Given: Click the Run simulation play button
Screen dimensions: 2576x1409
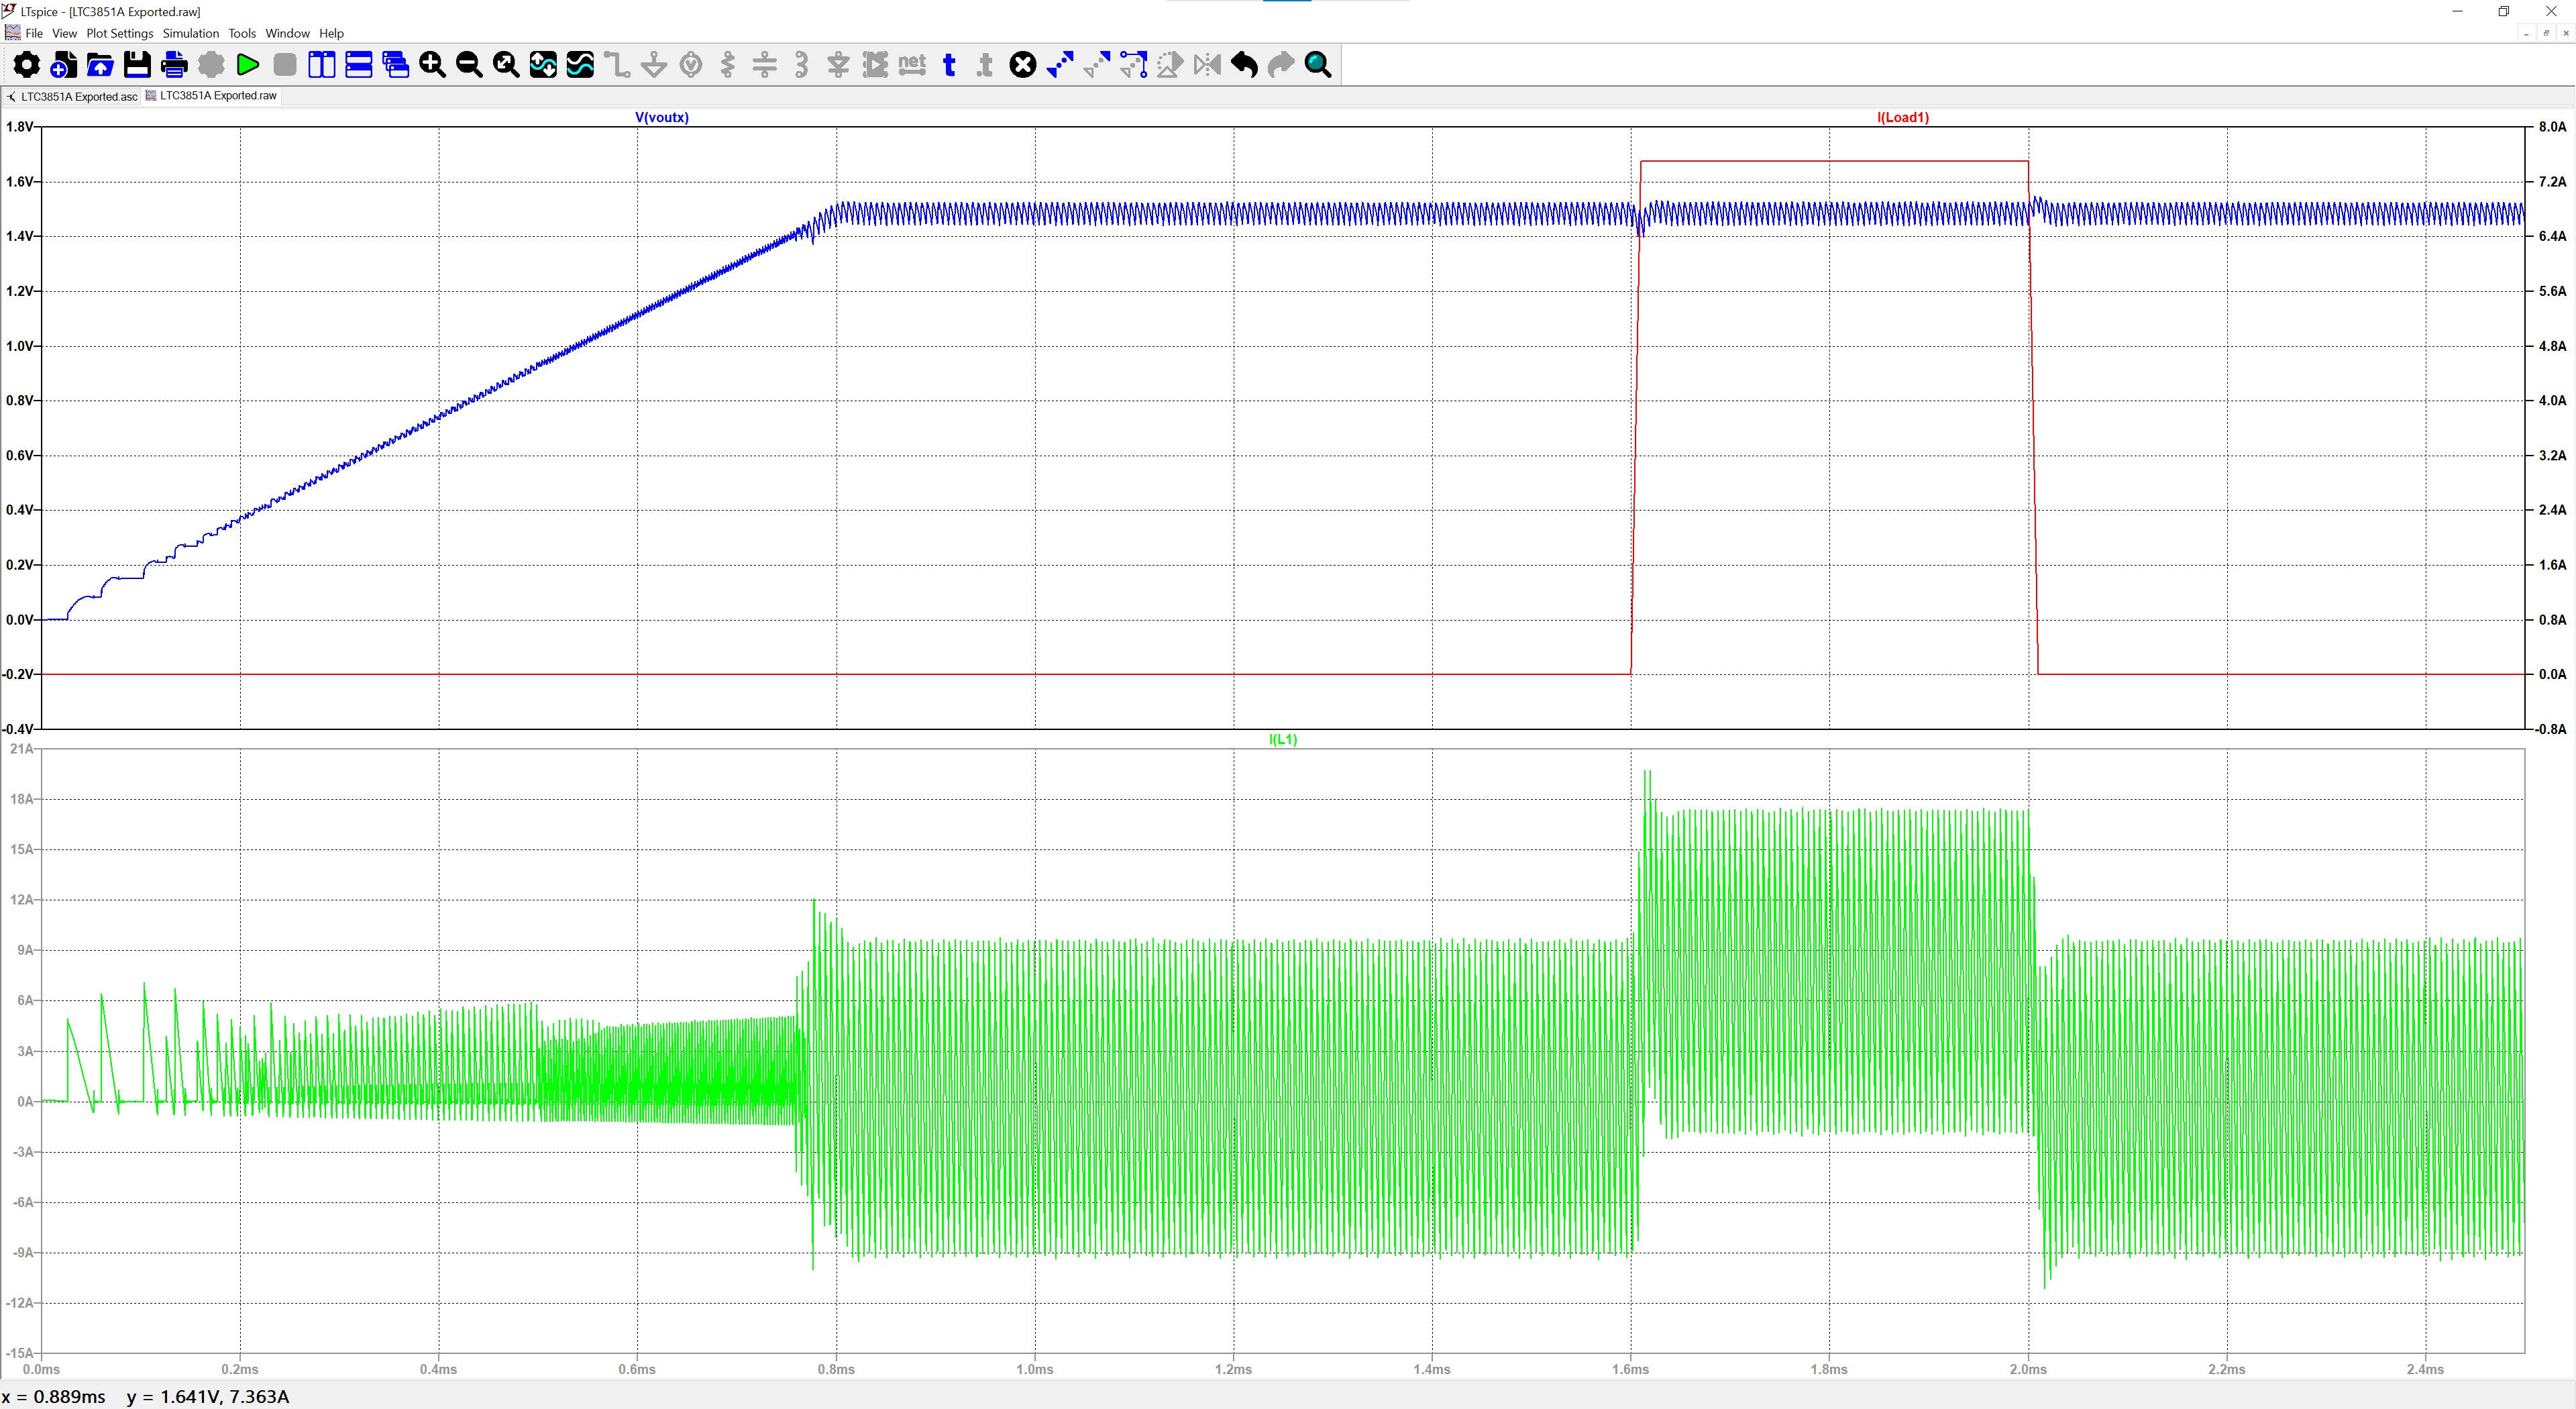Looking at the screenshot, I should (247, 66).
